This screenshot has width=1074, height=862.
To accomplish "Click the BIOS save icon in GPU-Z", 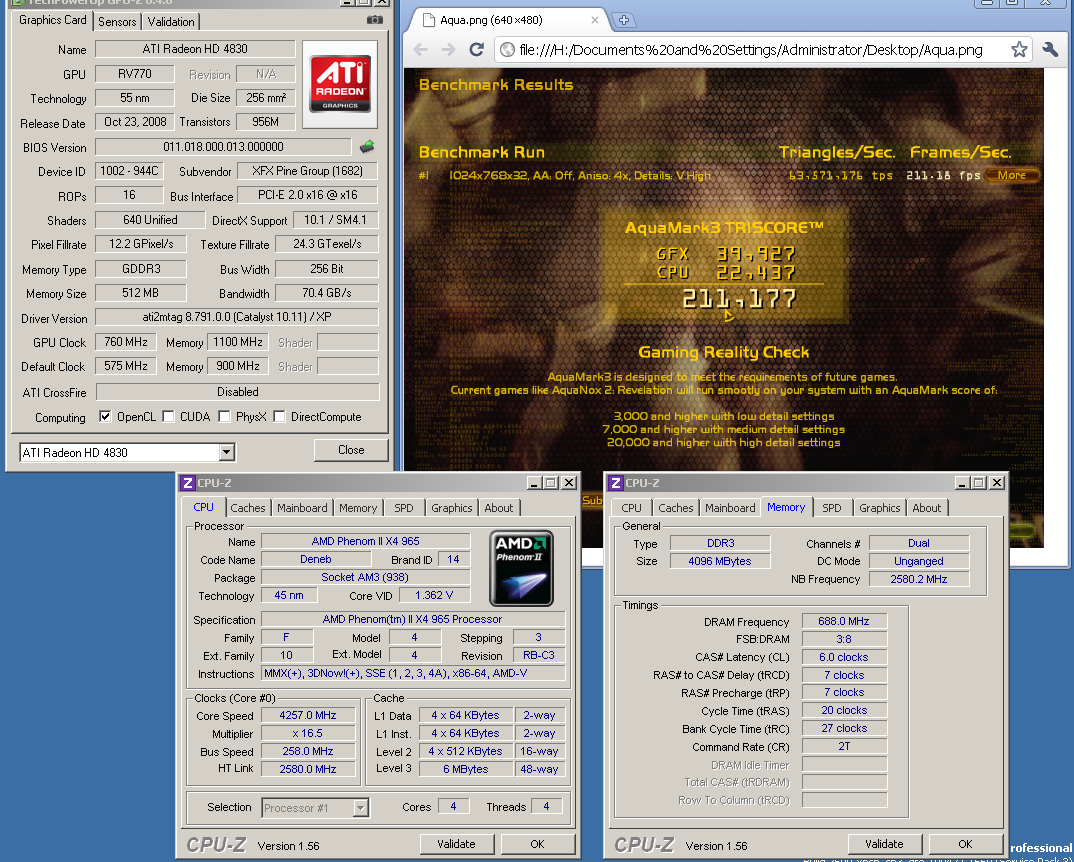I will pyautogui.click(x=367, y=146).
